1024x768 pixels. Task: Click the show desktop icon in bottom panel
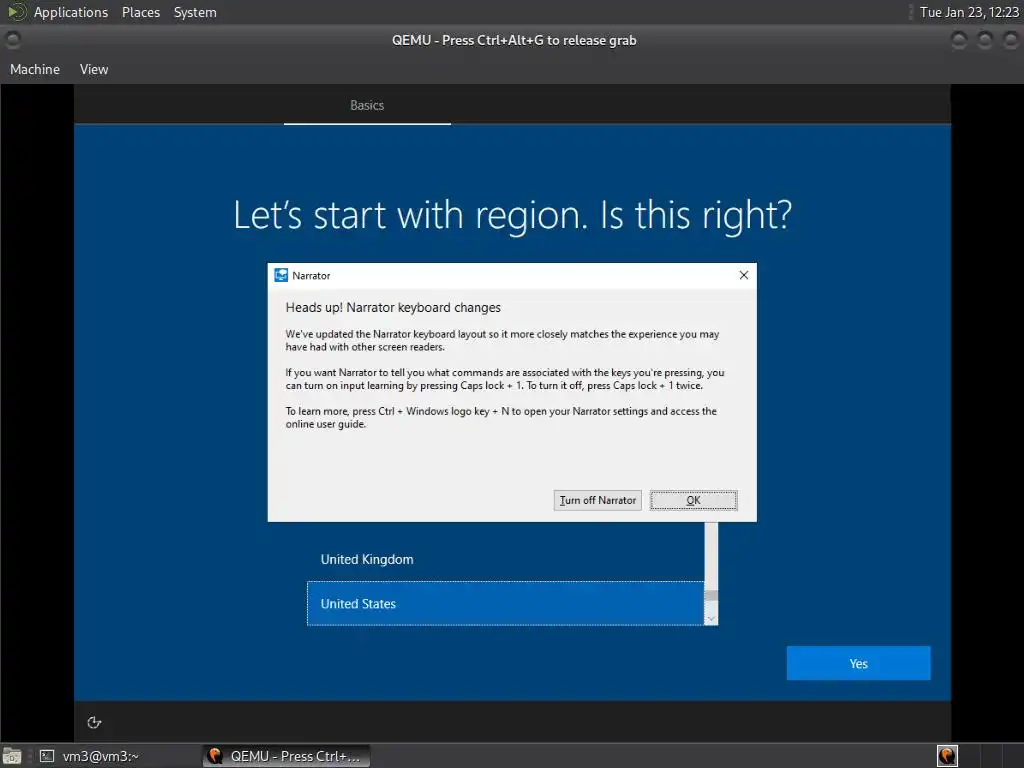[12, 756]
